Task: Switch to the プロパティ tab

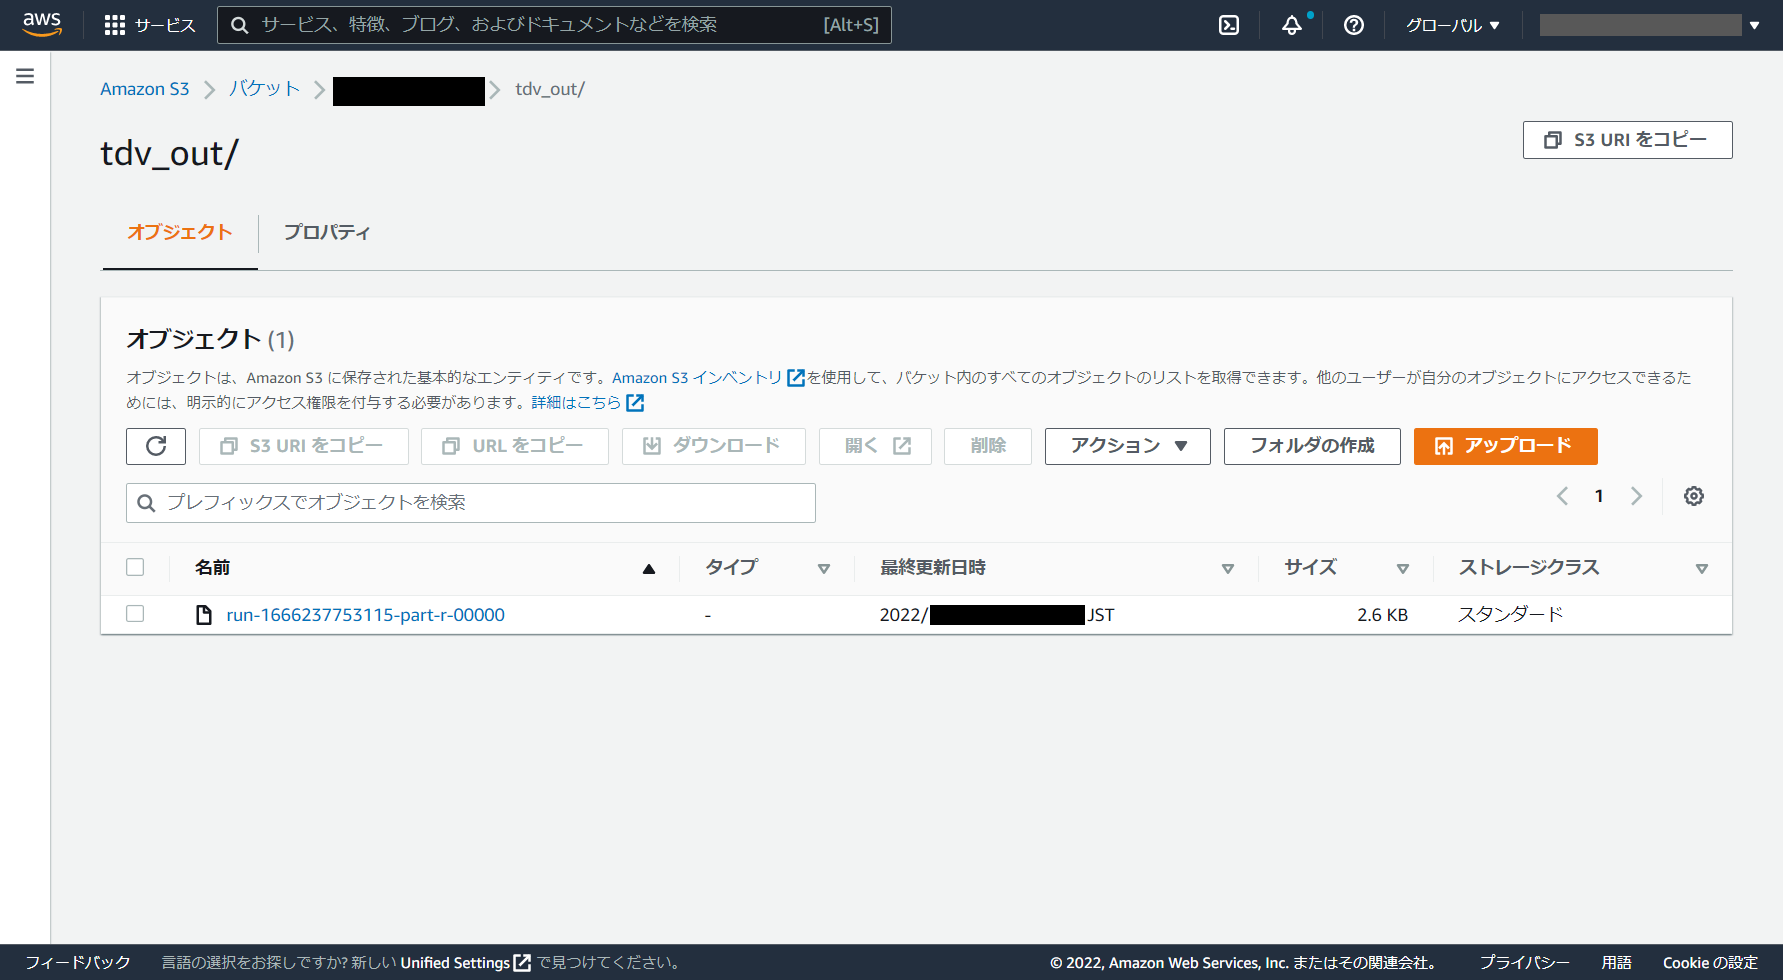Action: pyautogui.click(x=326, y=232)
